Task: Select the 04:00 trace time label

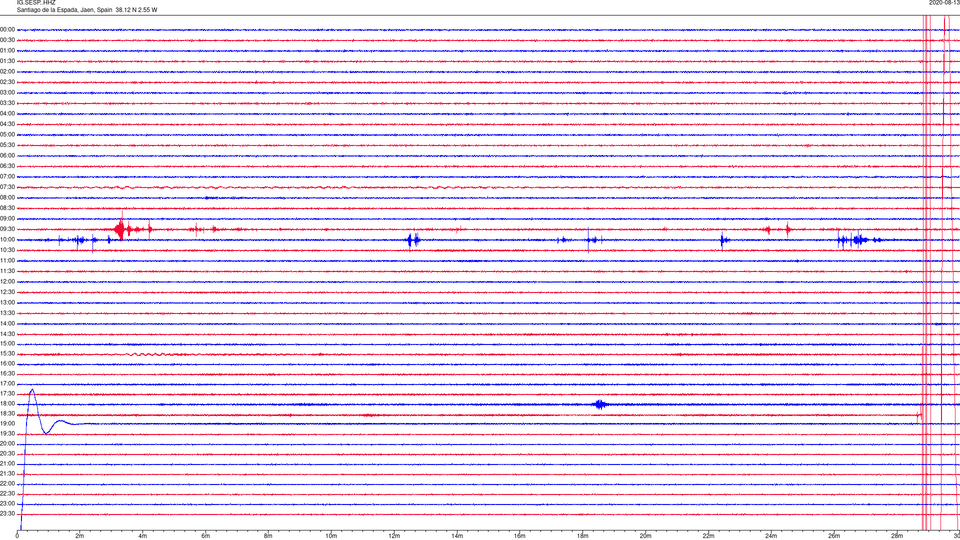Action: click(x=7, y=114)
